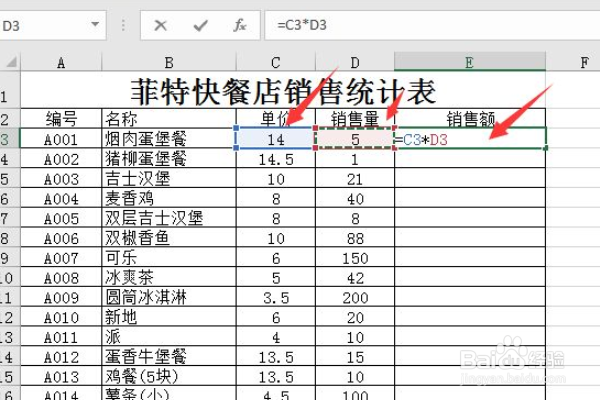Click cell 双层吉士汉堡
Viewport: 600px width, 400px height.
coord(169,218)
